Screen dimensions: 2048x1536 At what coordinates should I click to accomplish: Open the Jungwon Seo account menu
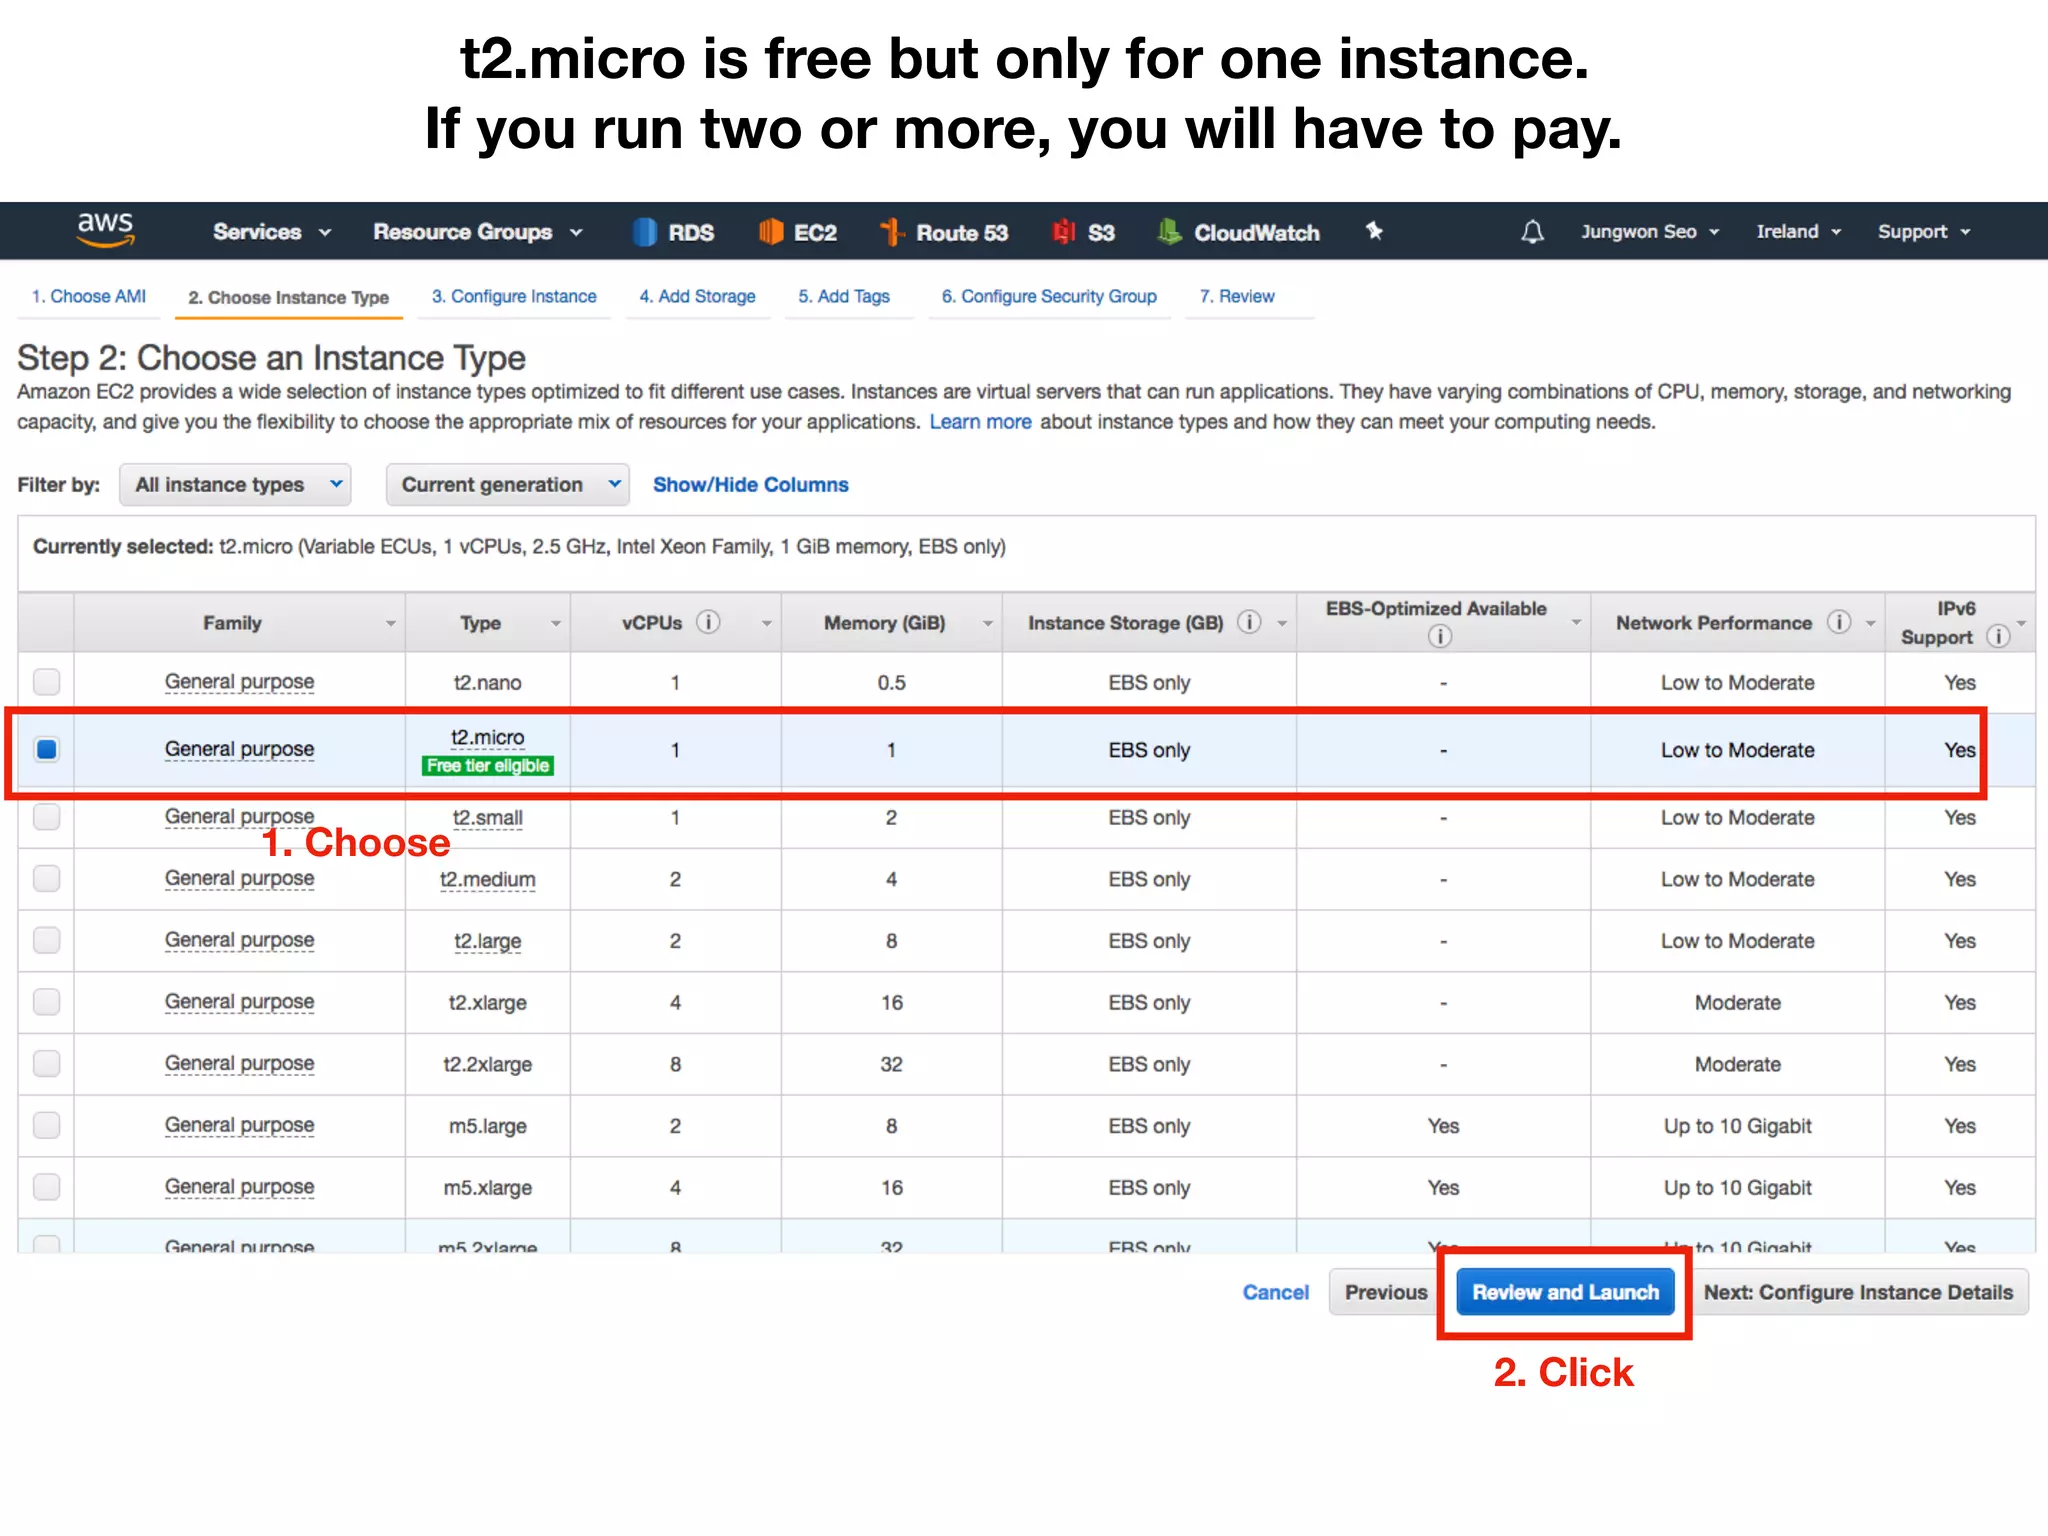tap(1650, 232)
